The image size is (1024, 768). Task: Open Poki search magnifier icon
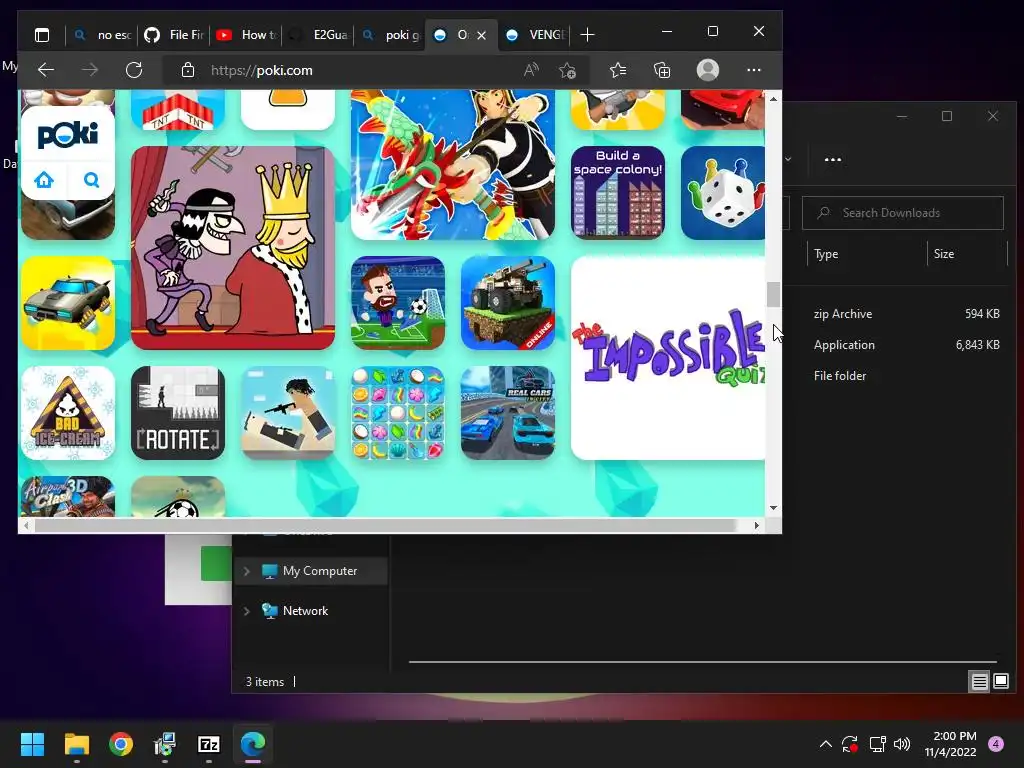click(91, 180)
